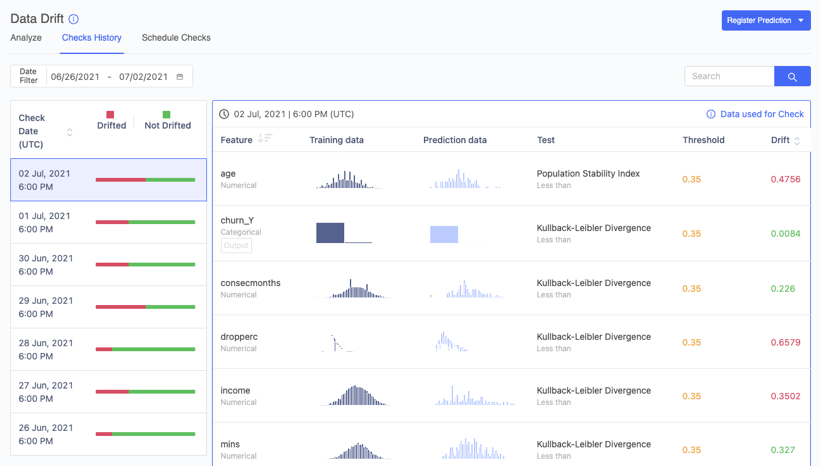Click inside the Search input field
Screen dimensions: 820x466
click(729, 77)
